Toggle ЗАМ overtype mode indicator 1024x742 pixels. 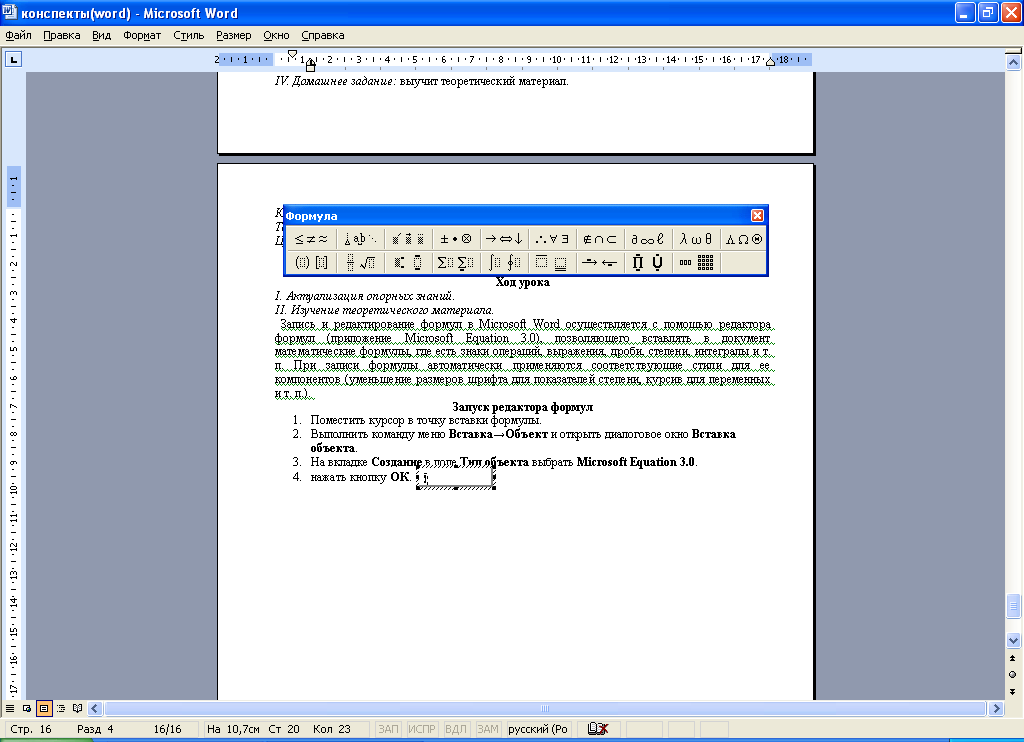click(488, 729)
